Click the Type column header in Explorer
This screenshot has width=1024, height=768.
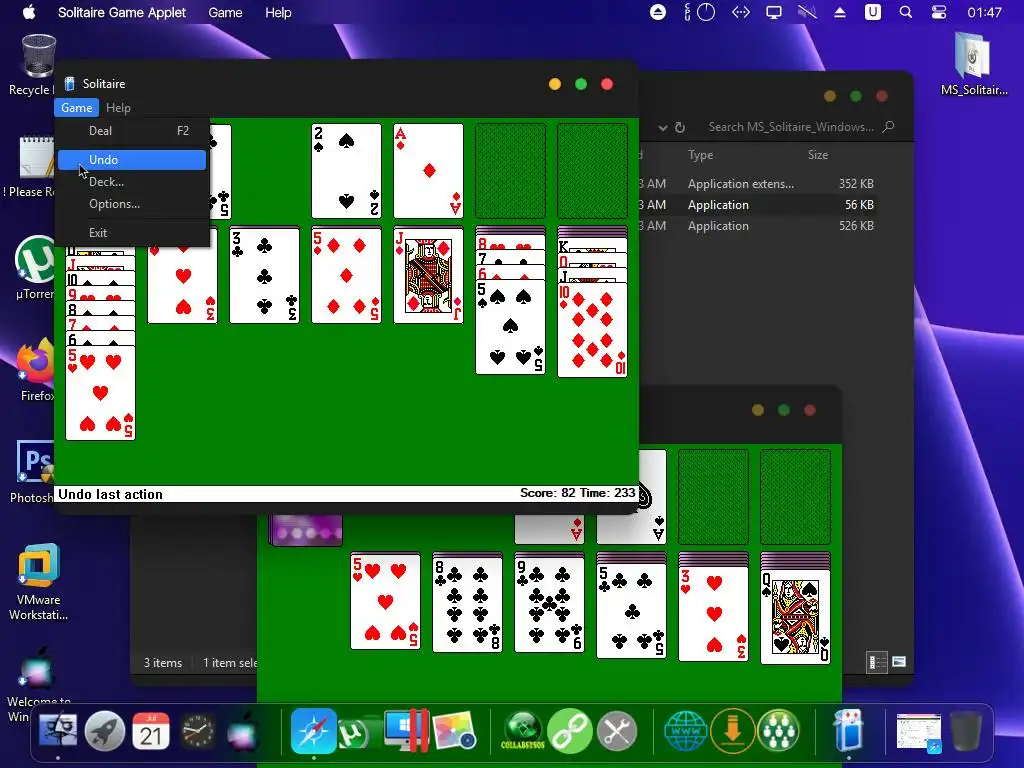click(x=700, y=155)
